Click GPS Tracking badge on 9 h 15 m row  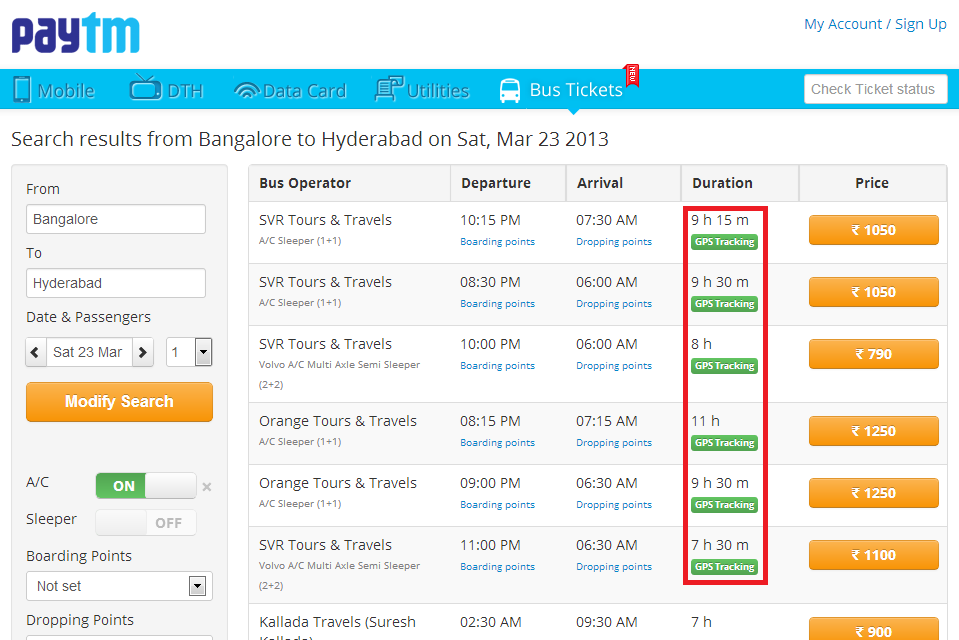724,242
